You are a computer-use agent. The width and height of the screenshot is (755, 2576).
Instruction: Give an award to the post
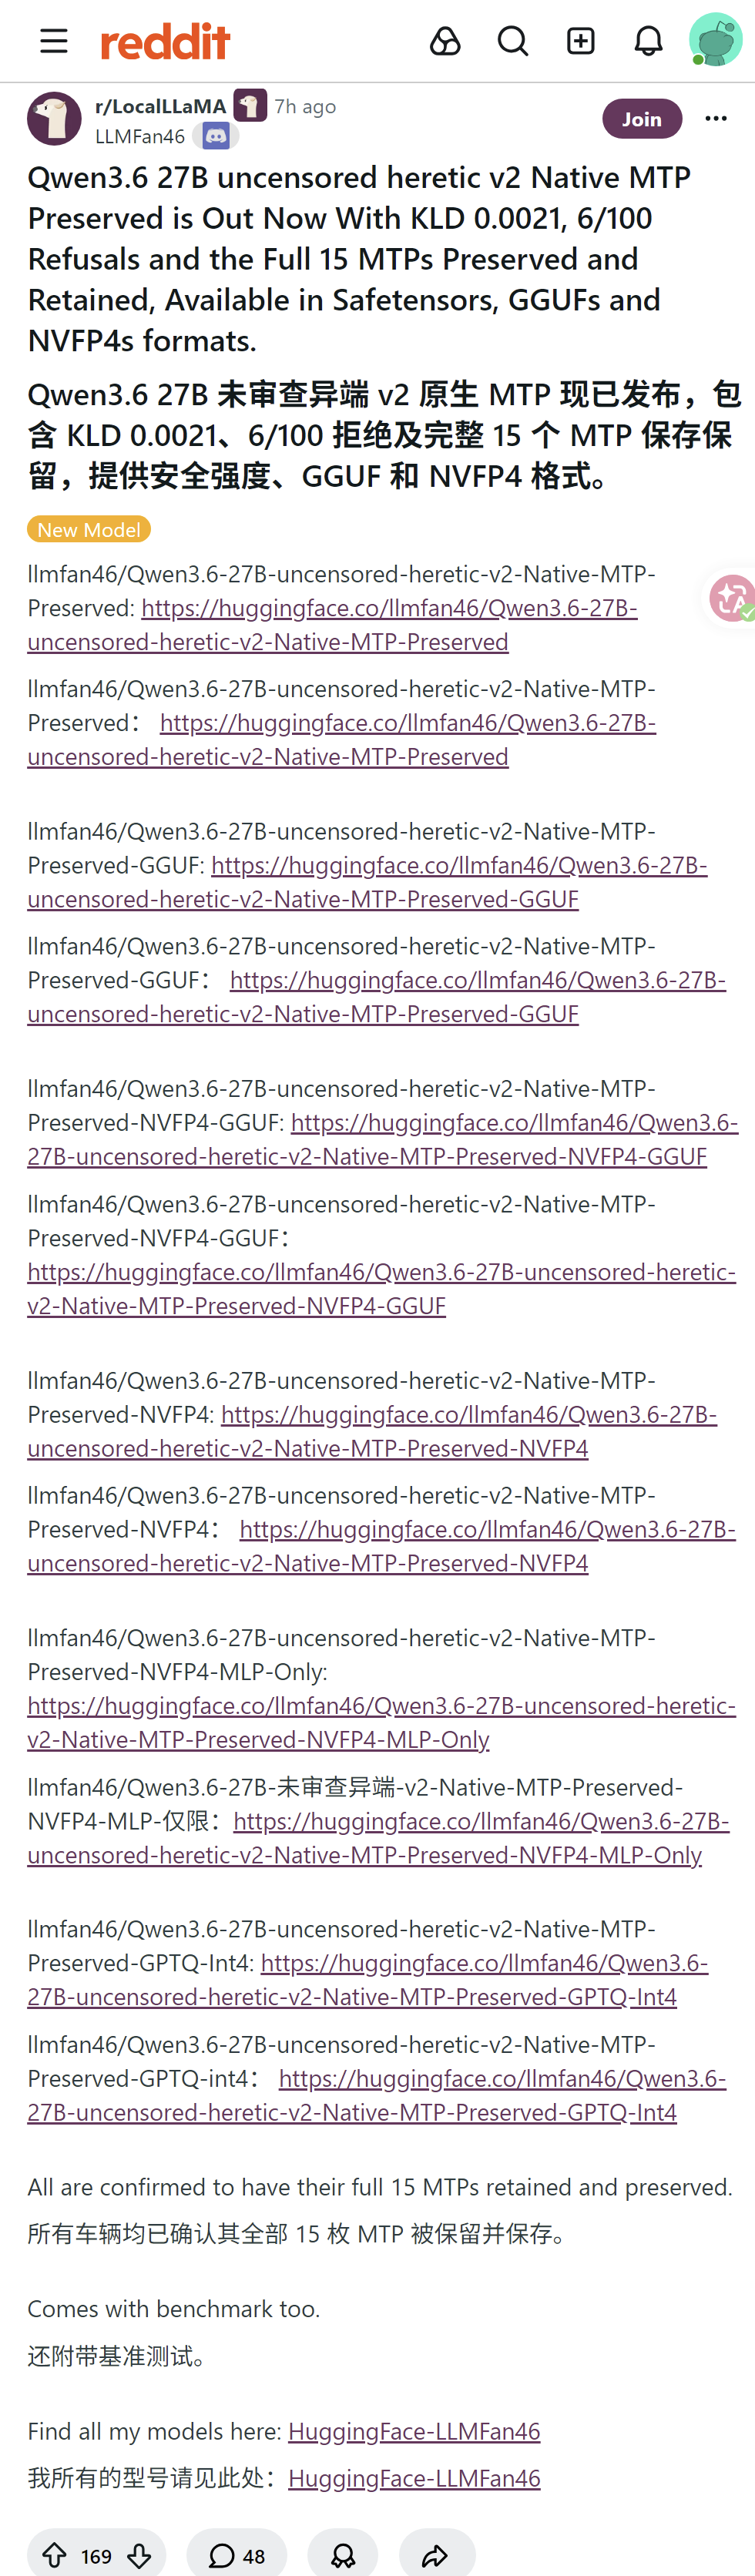point(343,2556)
